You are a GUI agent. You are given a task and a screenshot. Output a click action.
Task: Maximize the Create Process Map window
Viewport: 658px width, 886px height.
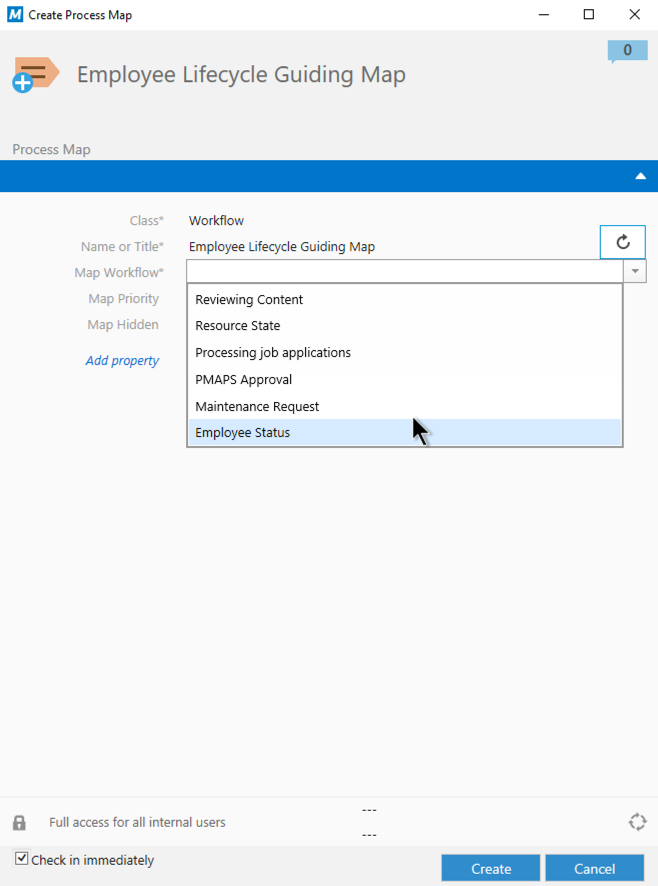(588, 15)
